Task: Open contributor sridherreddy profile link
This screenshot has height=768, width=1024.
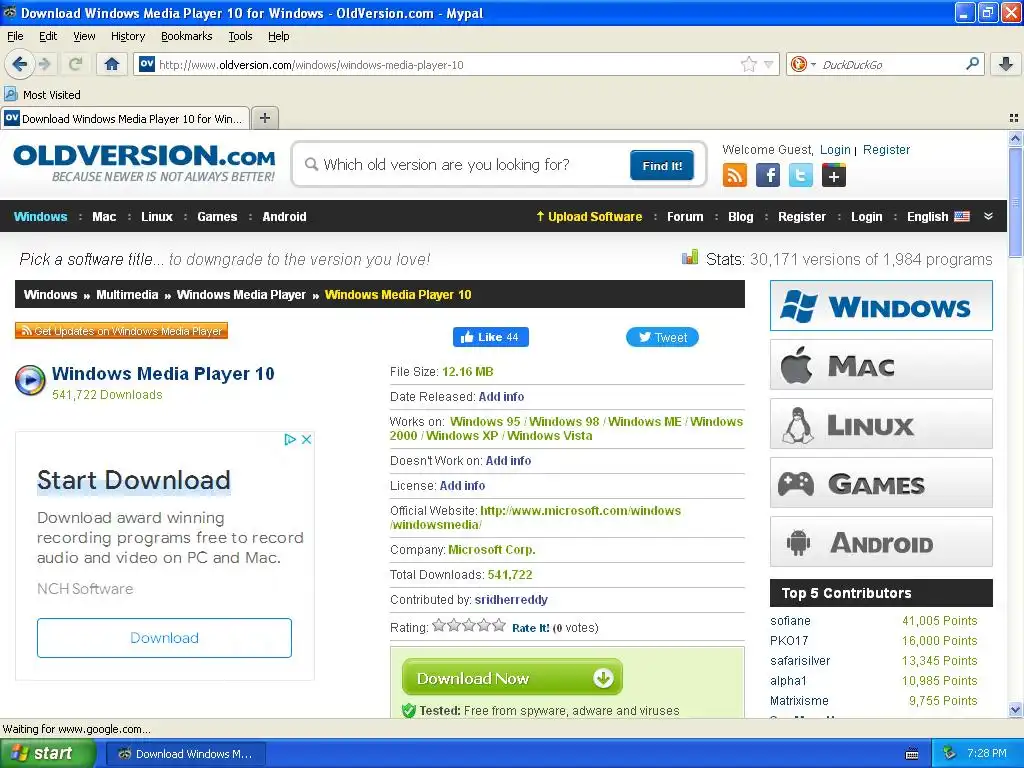Action: pos(511,600)
